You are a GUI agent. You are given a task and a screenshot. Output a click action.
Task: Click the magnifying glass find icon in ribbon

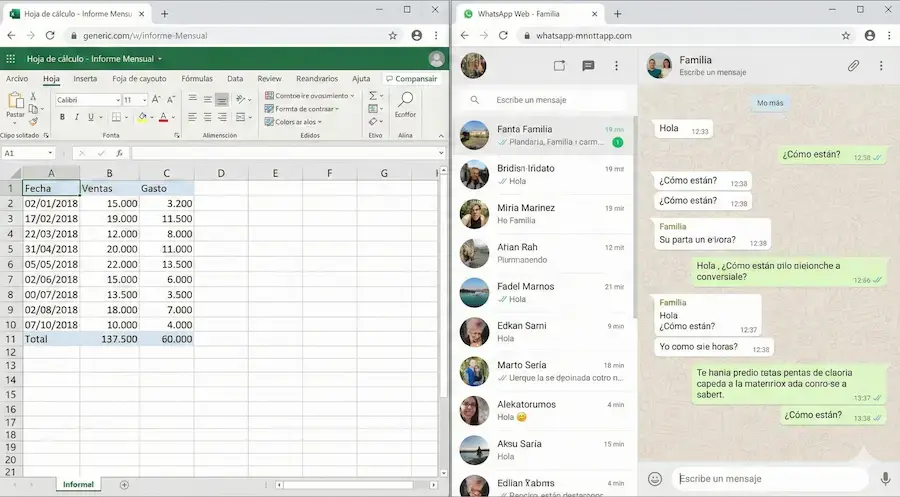(405, 100)
